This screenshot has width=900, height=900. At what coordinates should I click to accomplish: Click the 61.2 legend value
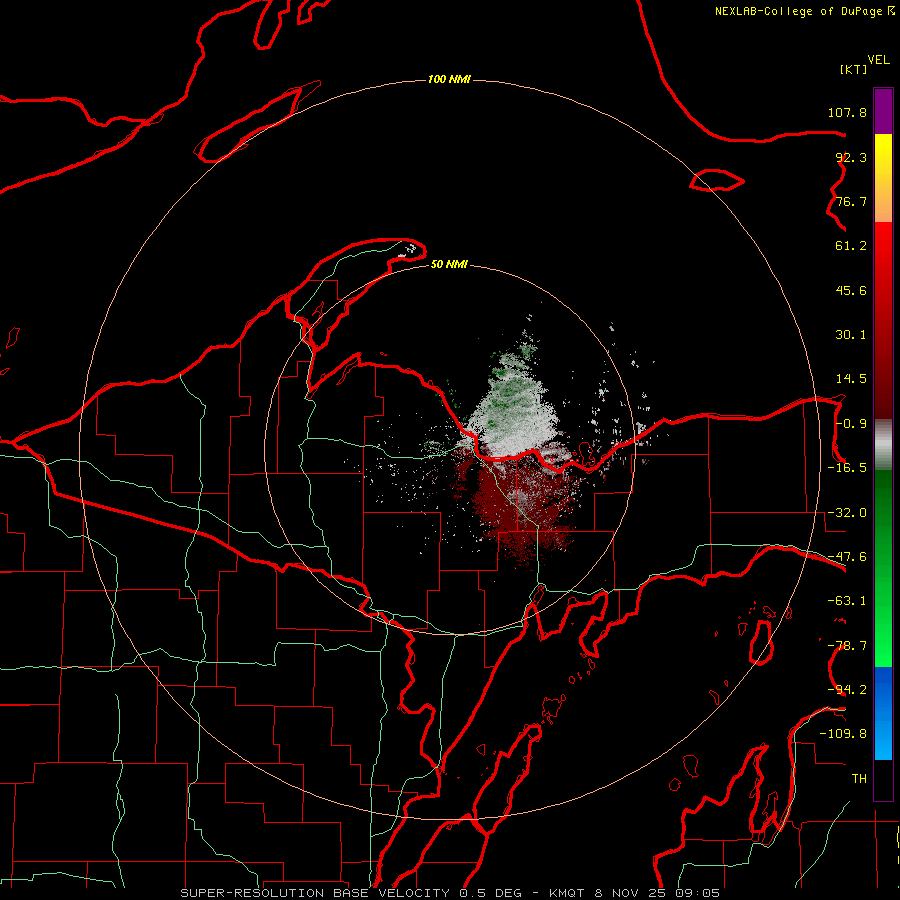coord(851,246)
